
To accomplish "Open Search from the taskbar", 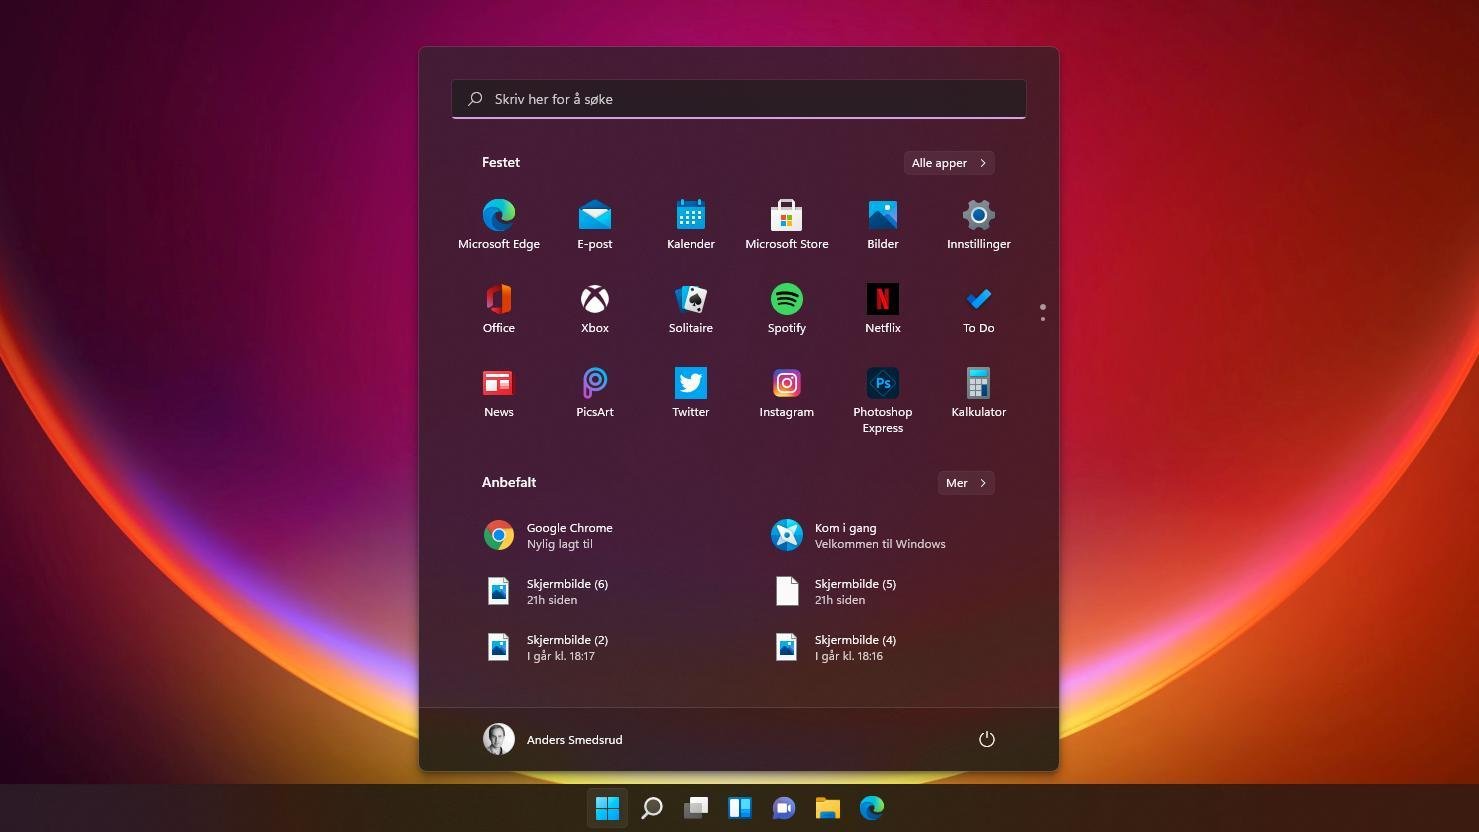I will pos(652,808).
